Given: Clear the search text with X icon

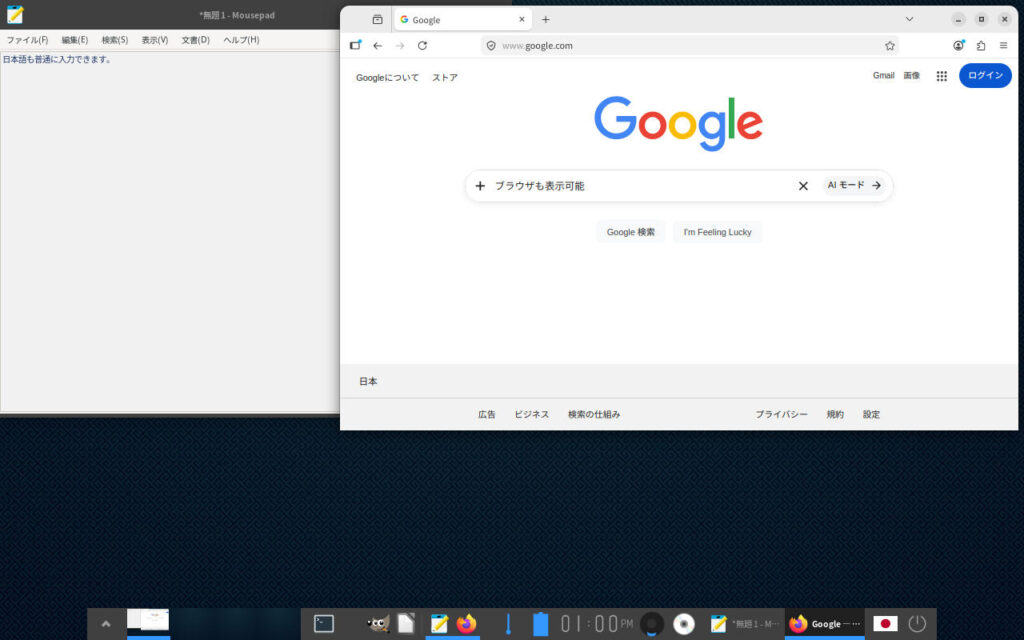Looking at the screenshot, I should click(803, 186).
